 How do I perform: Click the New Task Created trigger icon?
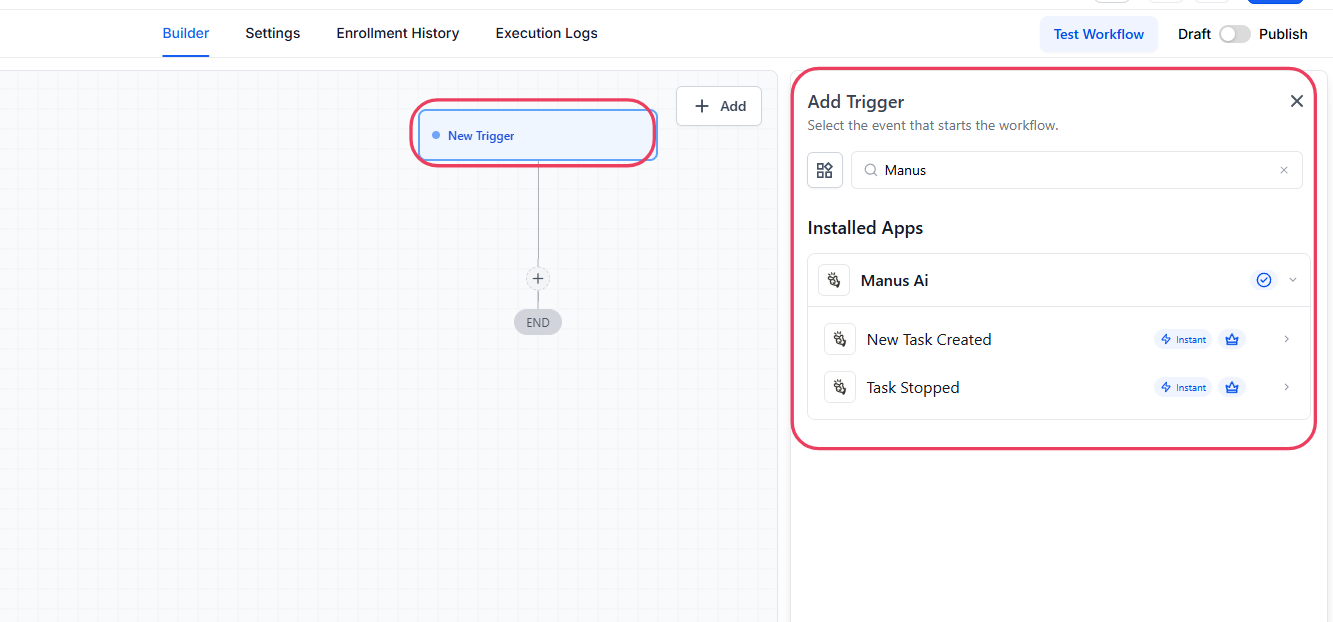pos(840,339)
